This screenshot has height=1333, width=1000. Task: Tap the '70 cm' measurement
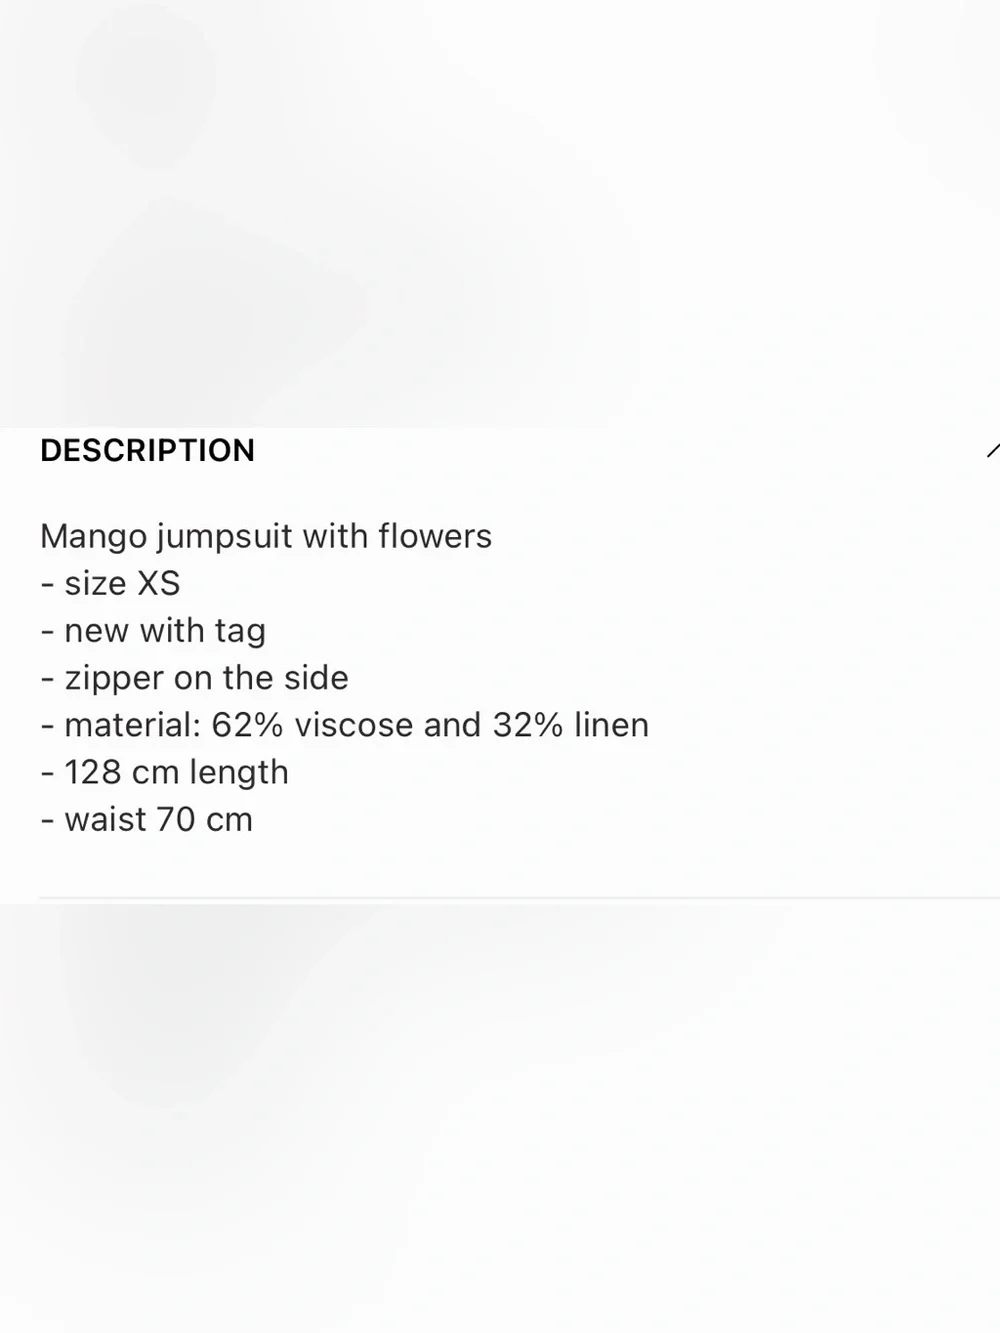[204, 820]
